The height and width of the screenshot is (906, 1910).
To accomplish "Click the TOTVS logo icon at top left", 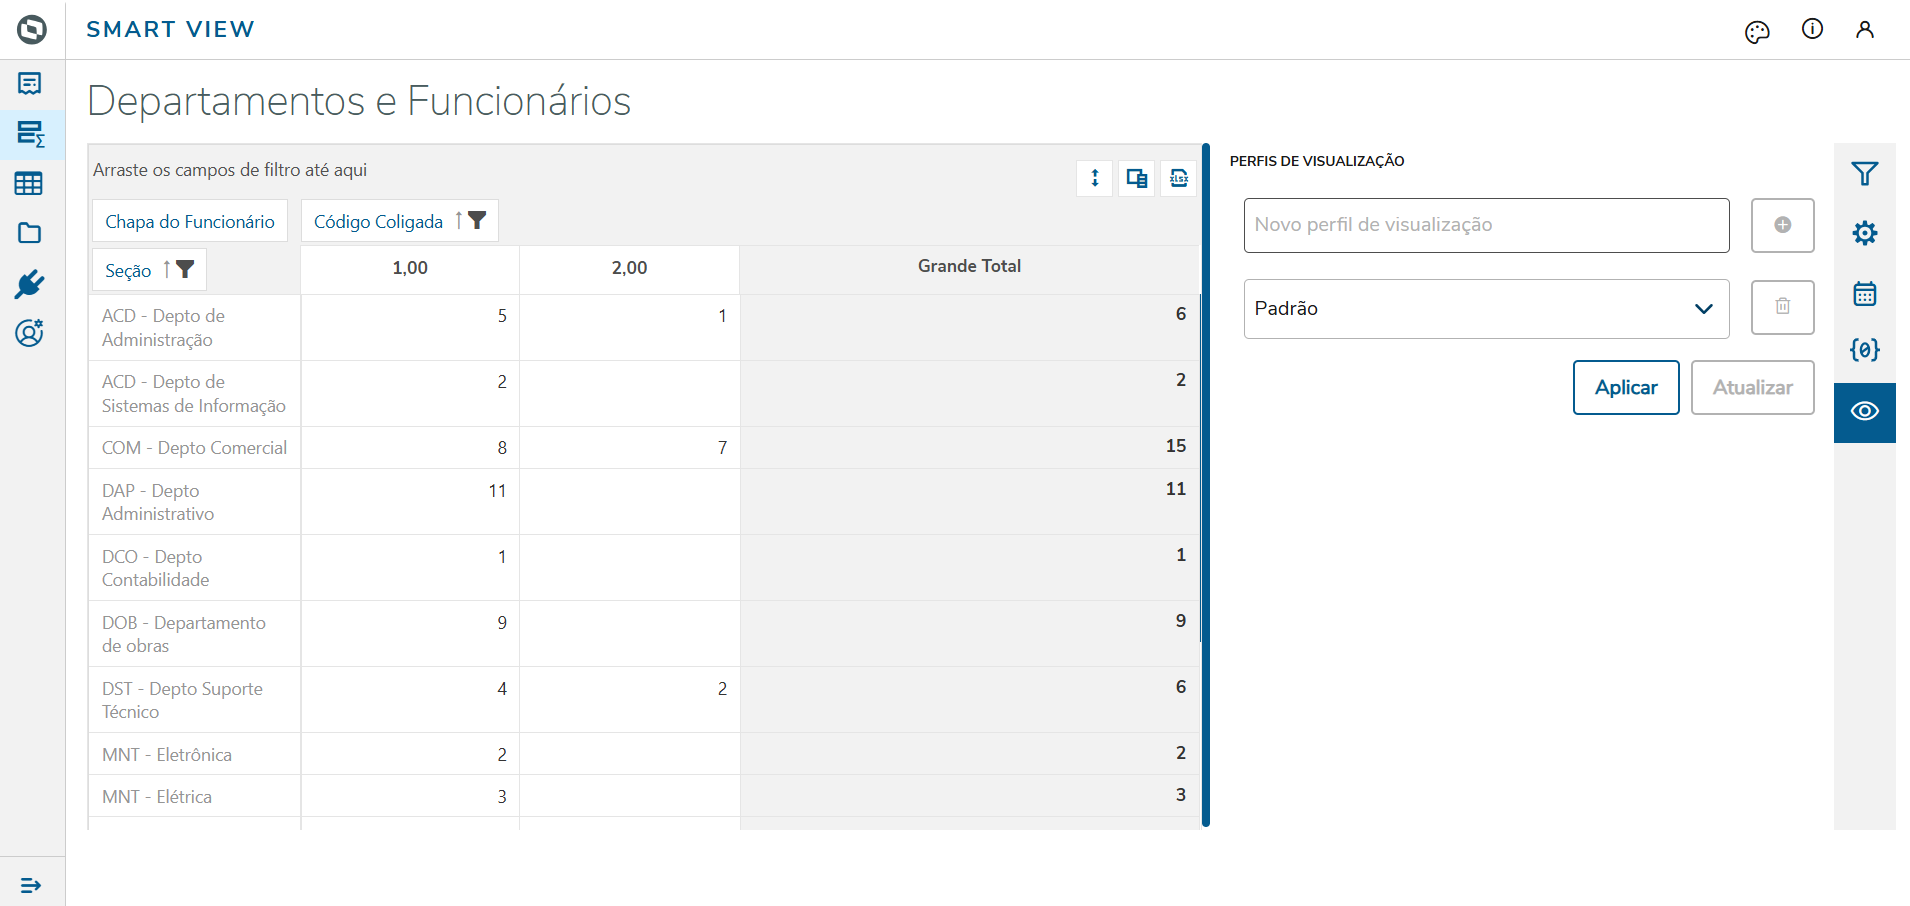I will tap(32, 30).
